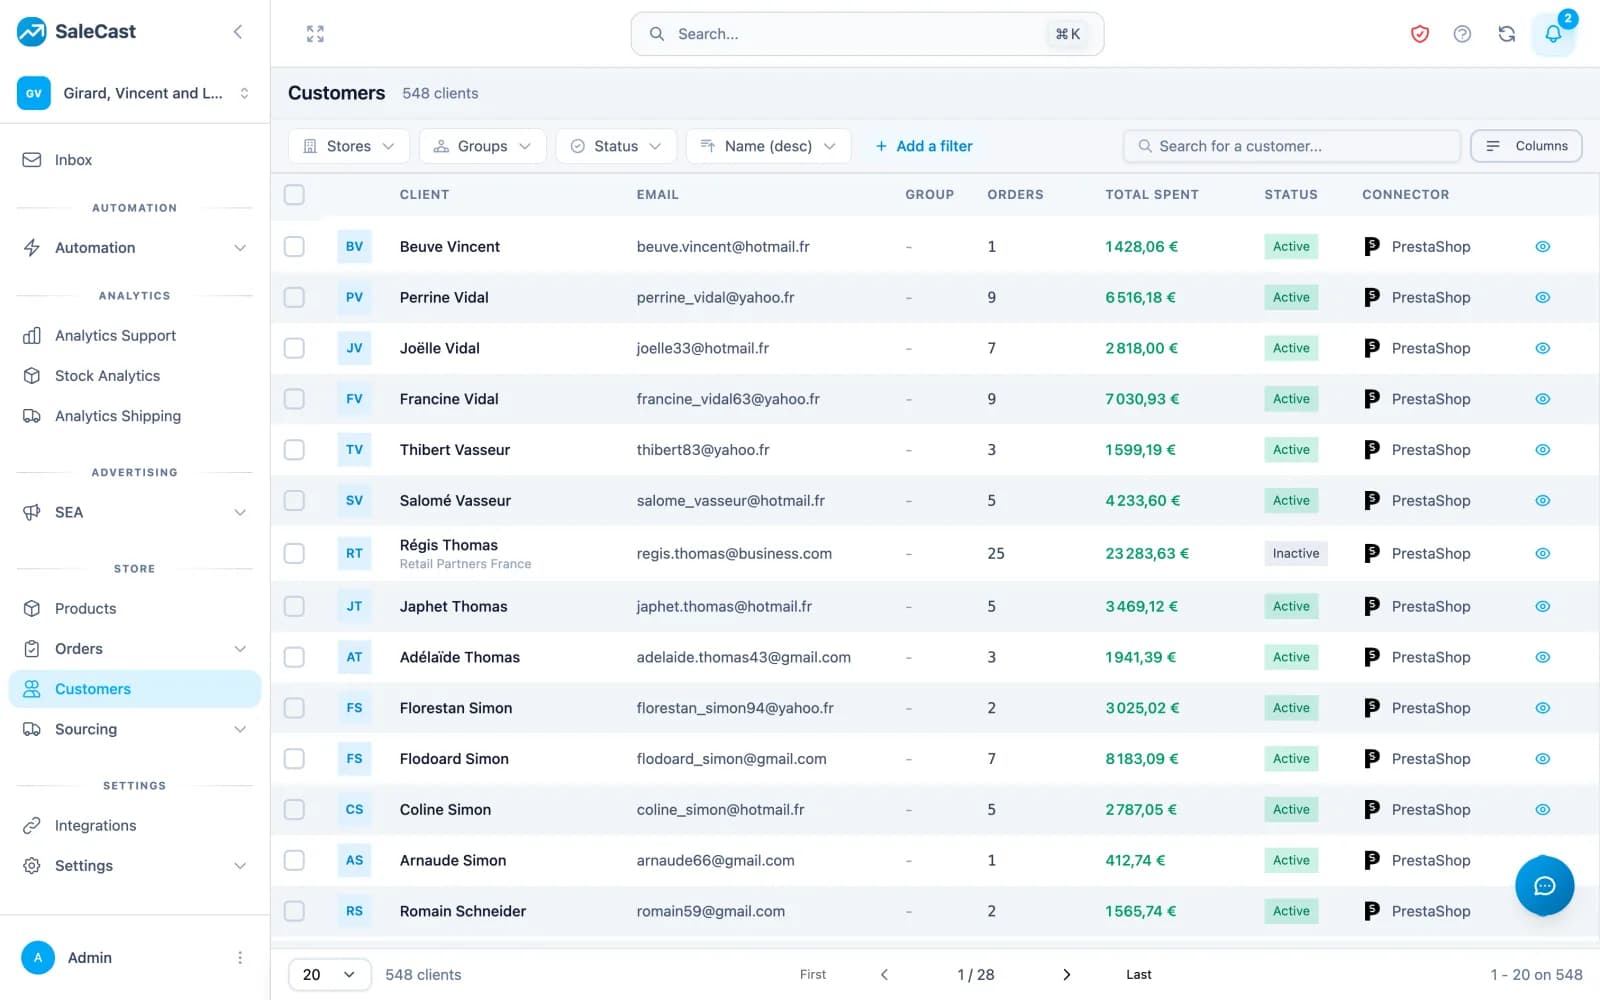Click the GV store avatar
Viewport: 1600px width, 1000px height.
pyautogui.click(x=34, y=93)
